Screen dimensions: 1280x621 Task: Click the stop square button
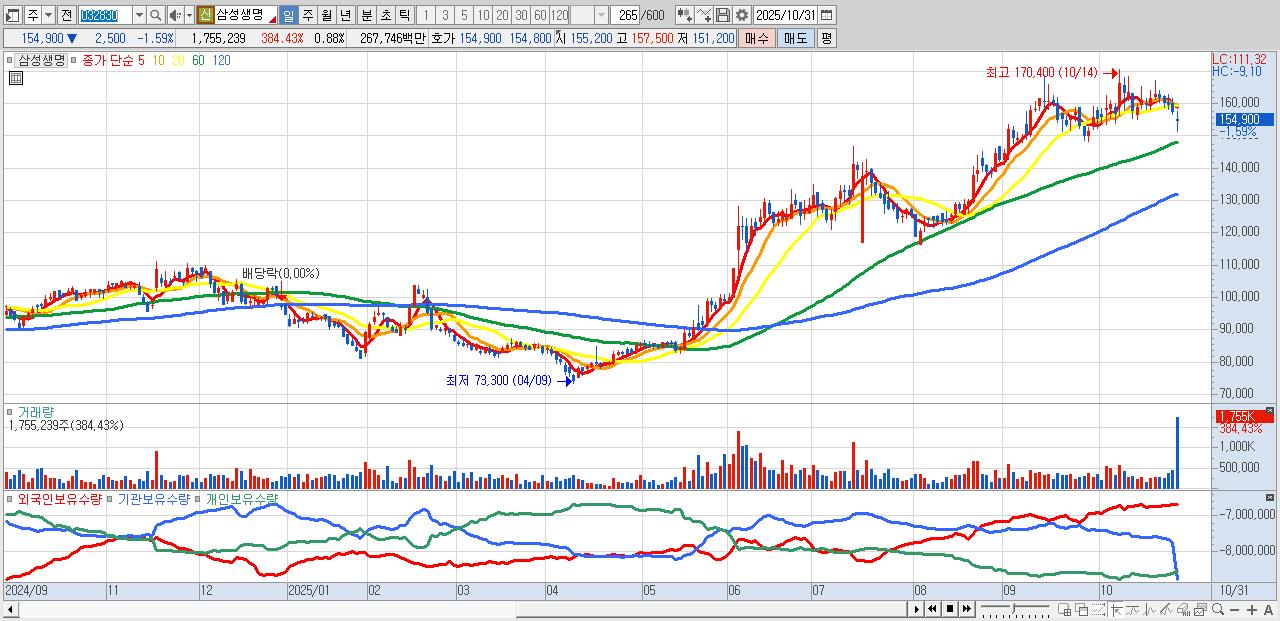tap(950, 609)
